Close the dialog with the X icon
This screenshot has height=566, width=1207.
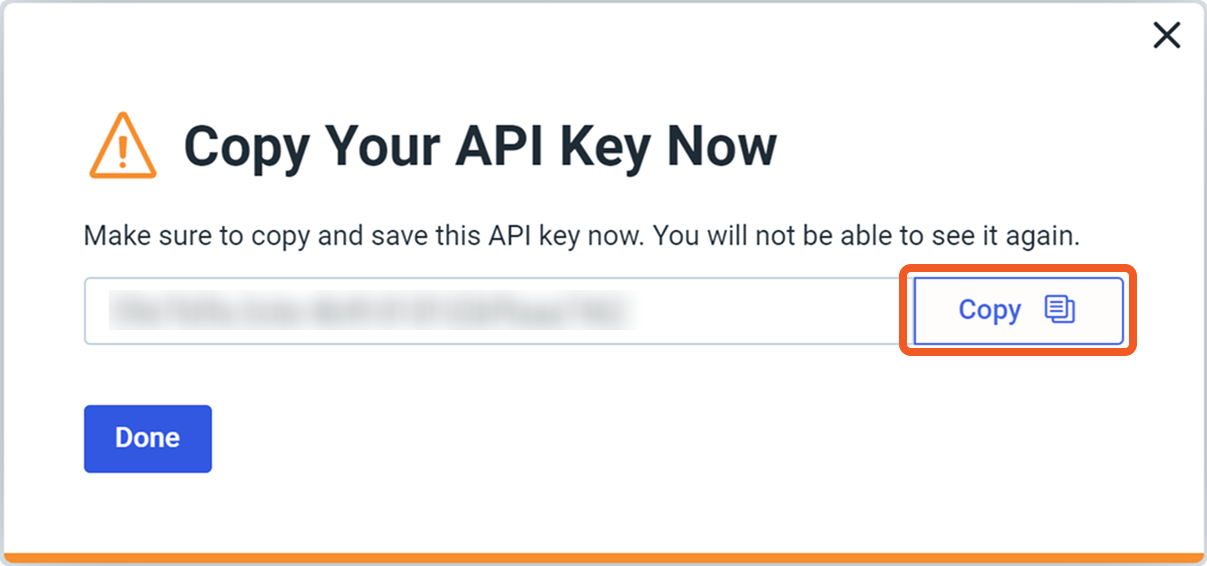[x=1166, y=36]
